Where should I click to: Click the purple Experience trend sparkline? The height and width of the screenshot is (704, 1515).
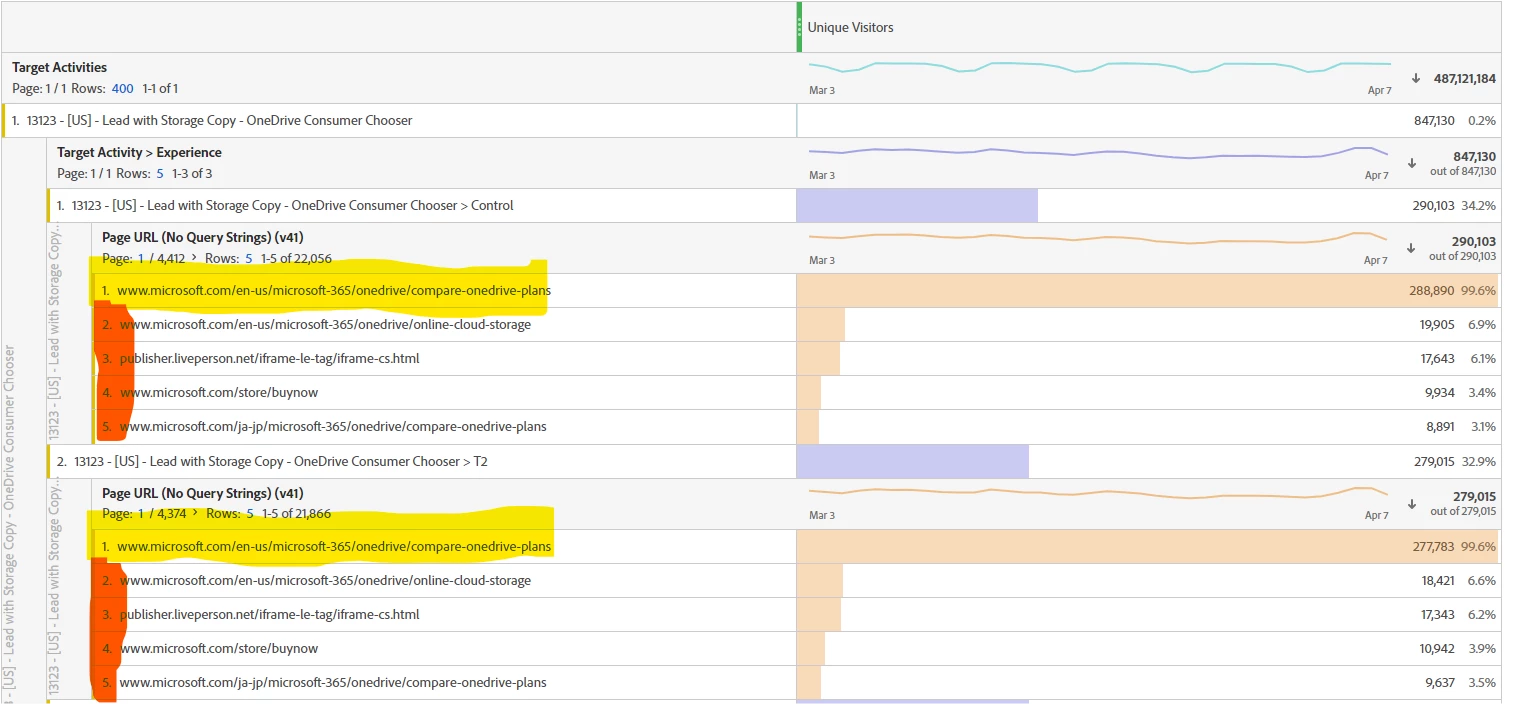[1098, 154]
